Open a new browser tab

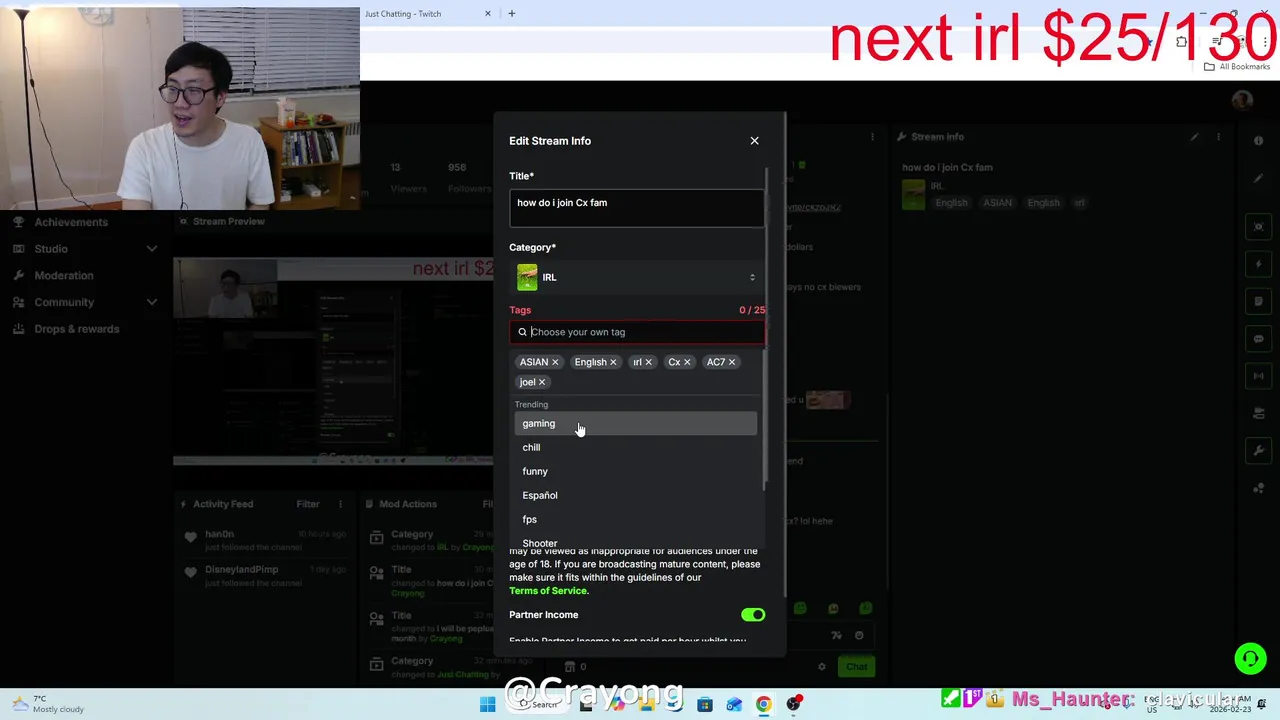pyautogui.click(x=511, y=13)
